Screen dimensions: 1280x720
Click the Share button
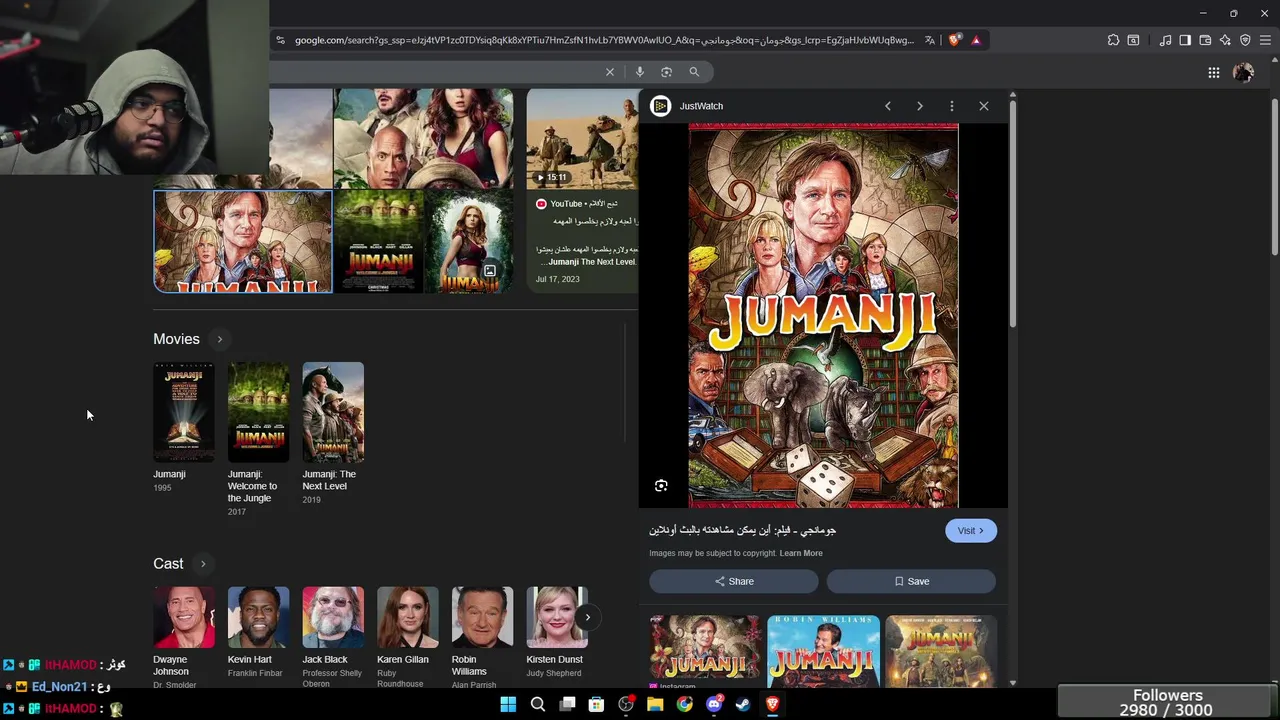[734, 581]
